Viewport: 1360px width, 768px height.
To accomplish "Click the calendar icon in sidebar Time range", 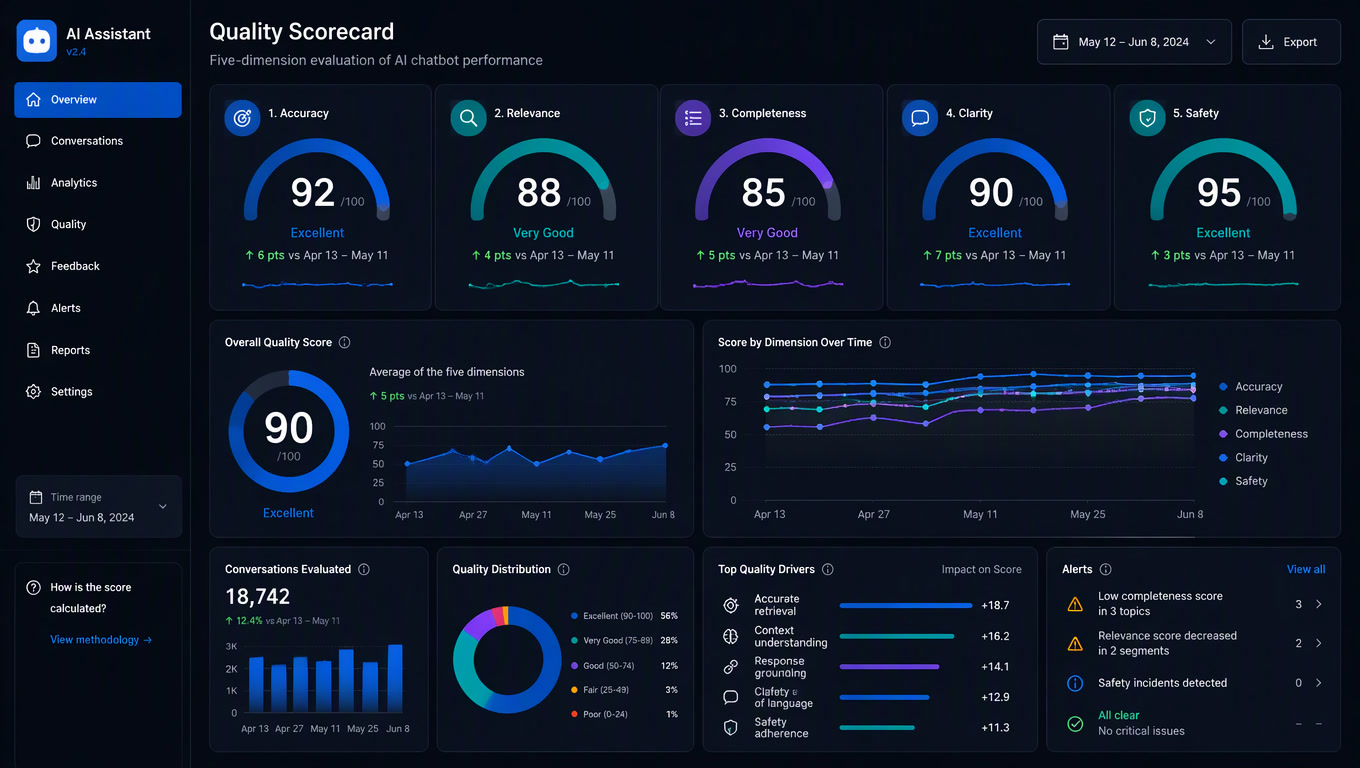I will tap(36, 497).
